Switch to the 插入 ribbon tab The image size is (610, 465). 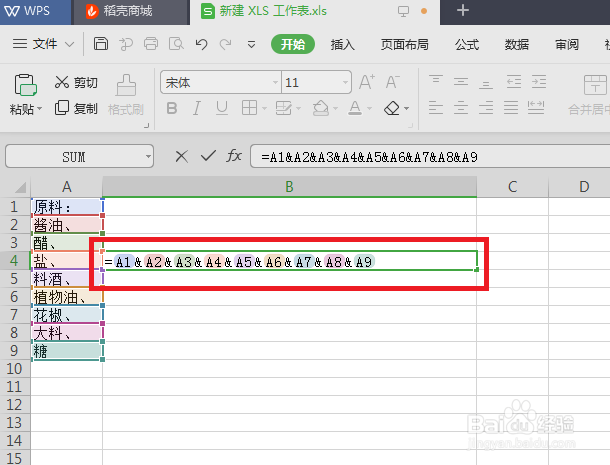point(342,44)
